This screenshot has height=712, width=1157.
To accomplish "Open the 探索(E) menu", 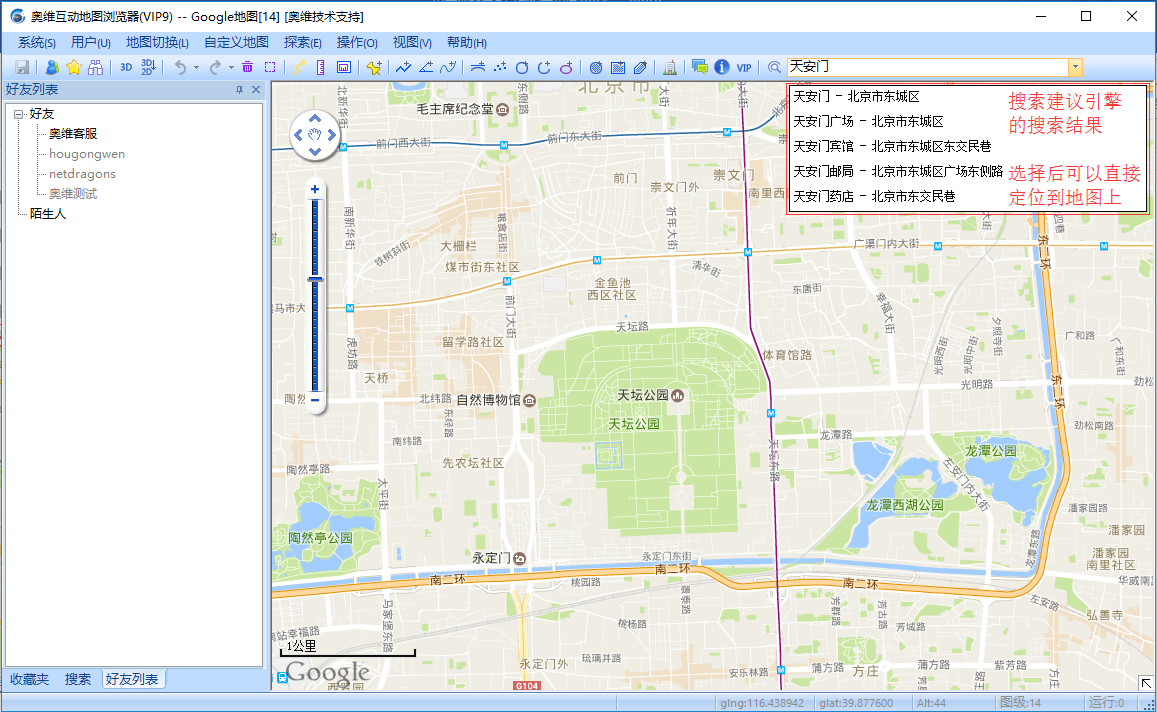I will point(303,43).
